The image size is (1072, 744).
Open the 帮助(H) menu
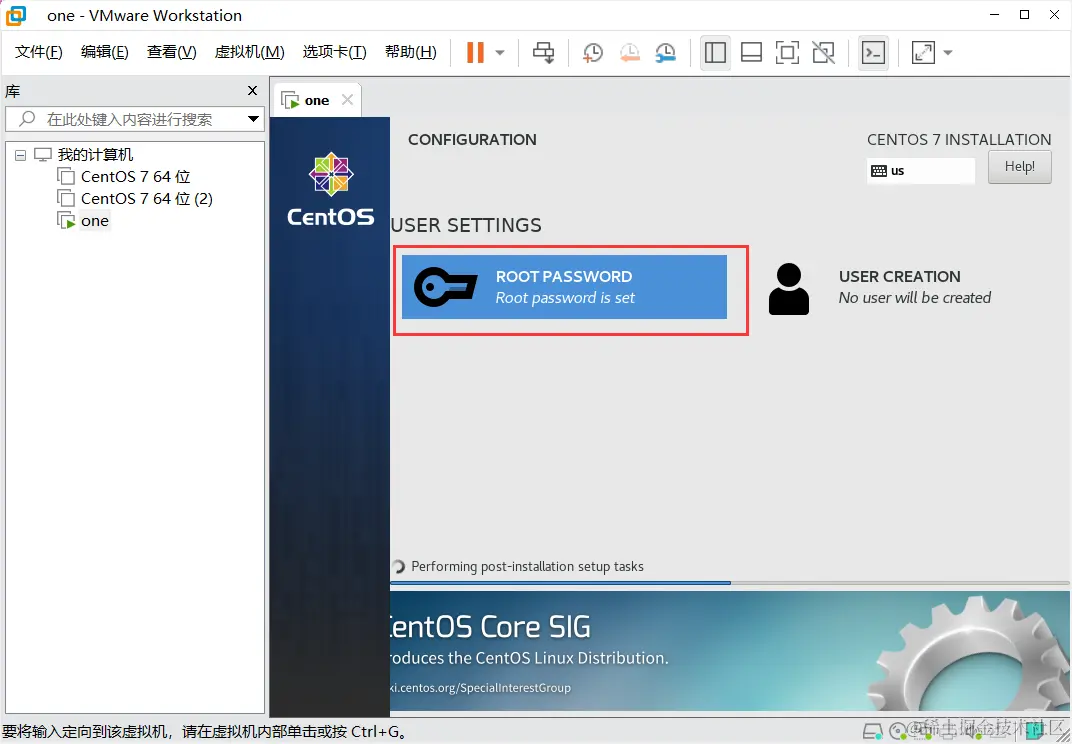[410, 52]
